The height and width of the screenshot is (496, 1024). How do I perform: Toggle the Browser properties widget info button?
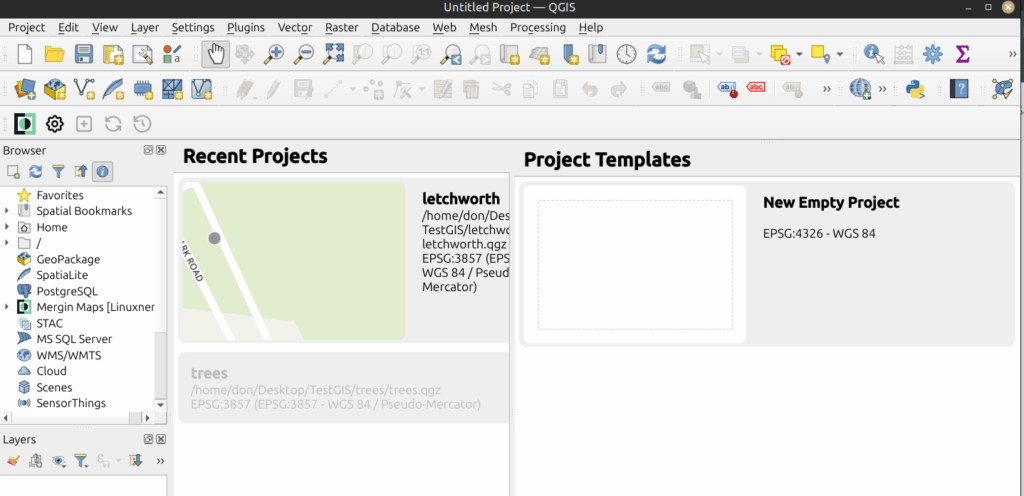tap(103, 172)
